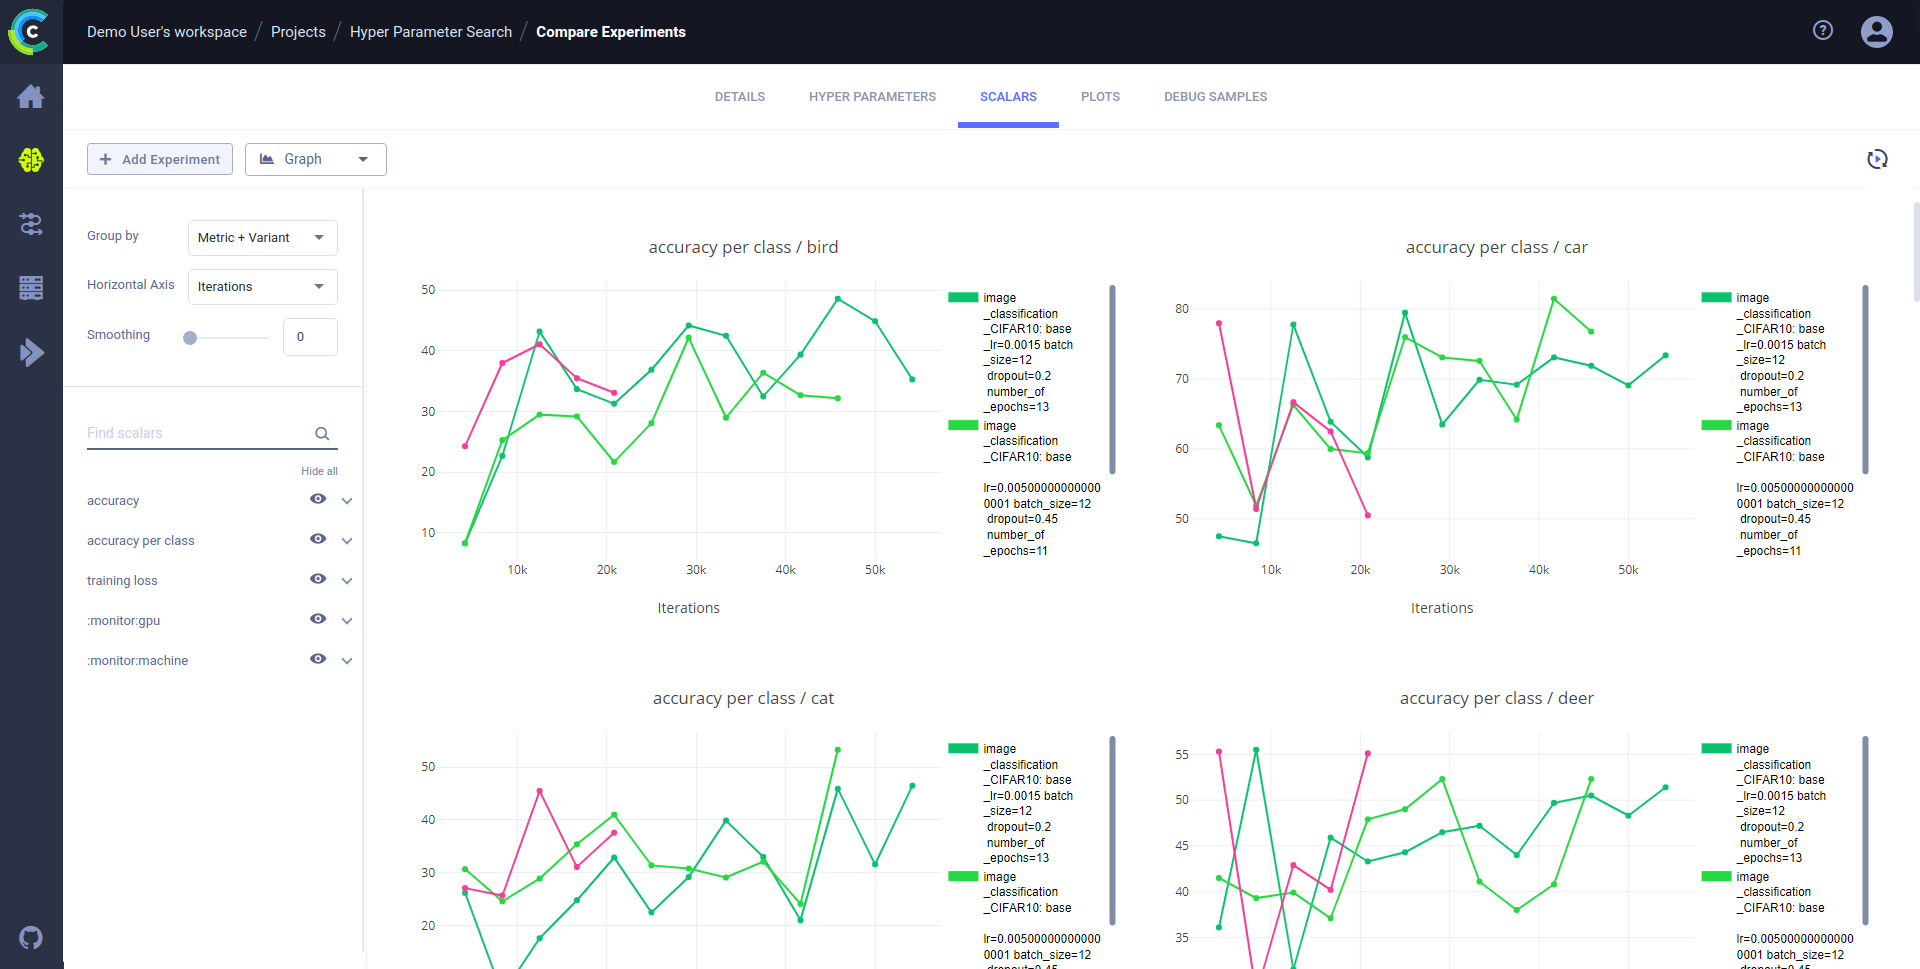Expand the :monitor:machine list
The height and width of the screenshot is (969, 1920).
point(347,661)
